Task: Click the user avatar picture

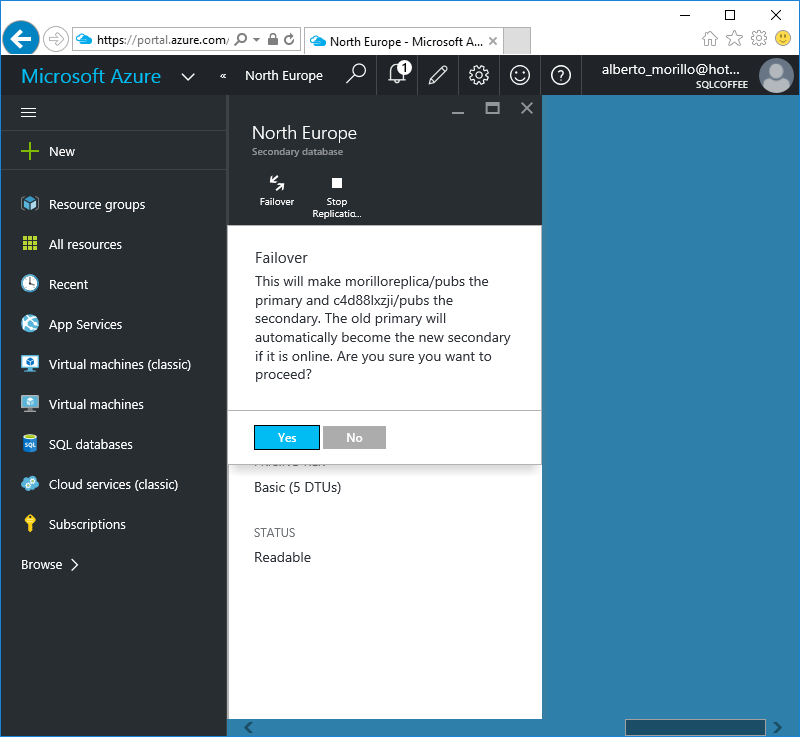Action: [x=776, y=75]
